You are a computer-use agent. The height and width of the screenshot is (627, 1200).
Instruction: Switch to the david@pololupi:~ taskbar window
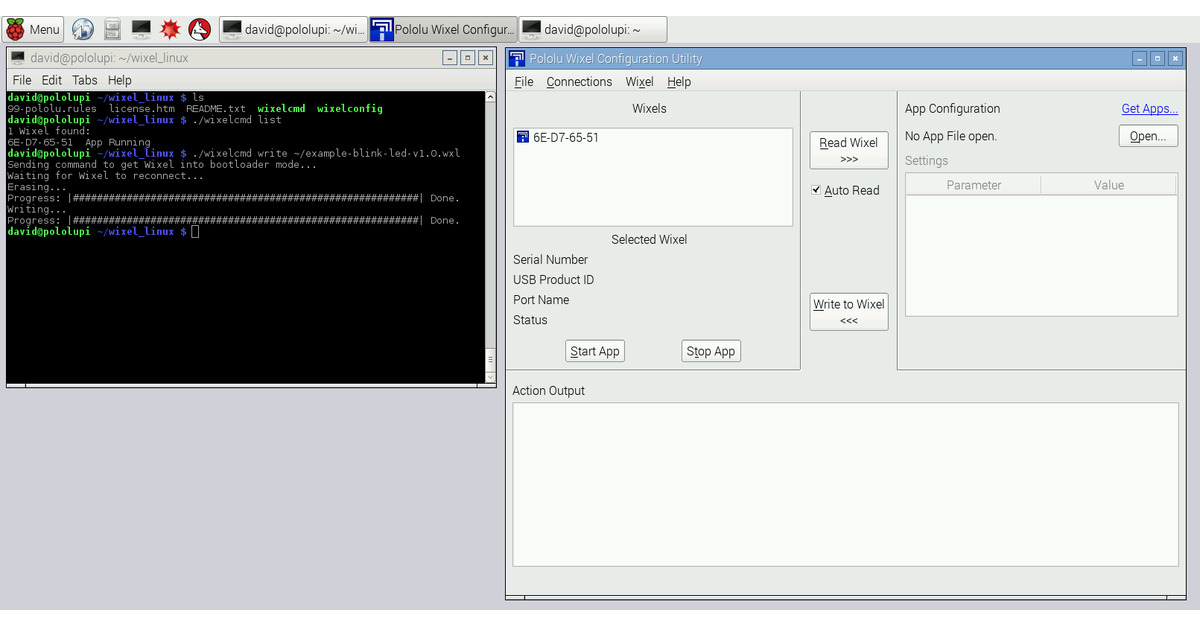point(591,29)
